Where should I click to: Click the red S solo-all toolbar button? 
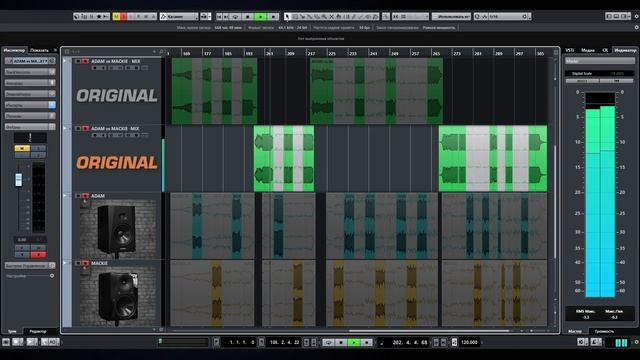click(124, 17)
